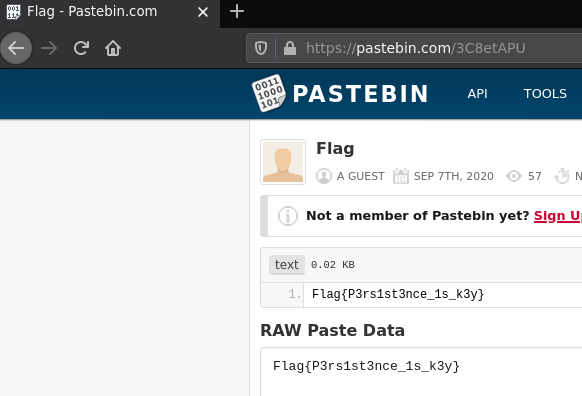Viewport: 582px width, 396px height.
Task: Click the info circle icon in notice
Action: 288,216
